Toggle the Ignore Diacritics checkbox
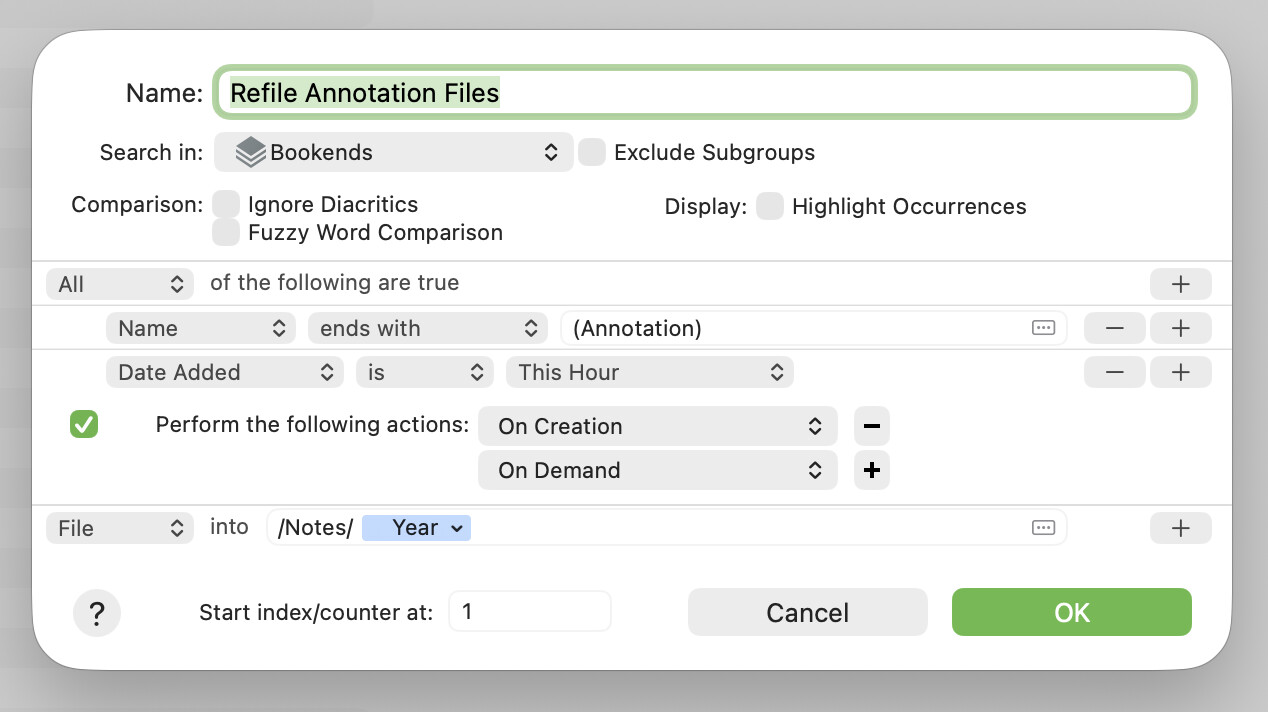The width and height of the screenshot is (1268, 712). pos(226,205)
